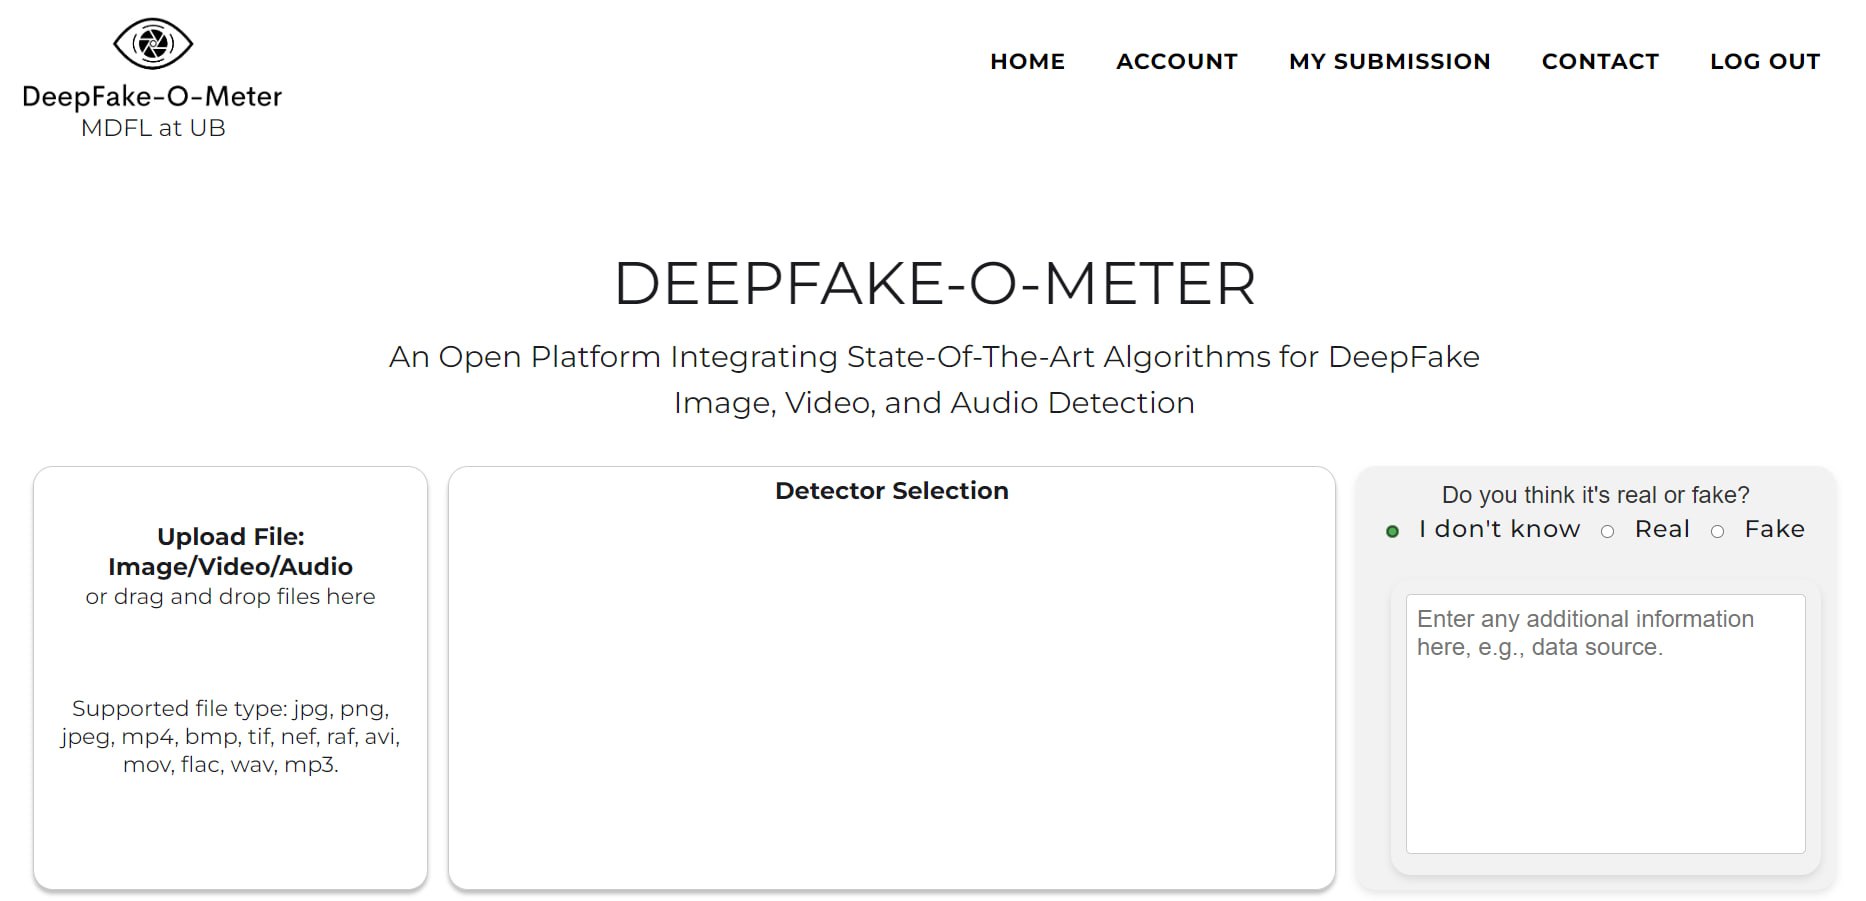
Task: Click the "Real" option label text
Action: pos(1662,529)
